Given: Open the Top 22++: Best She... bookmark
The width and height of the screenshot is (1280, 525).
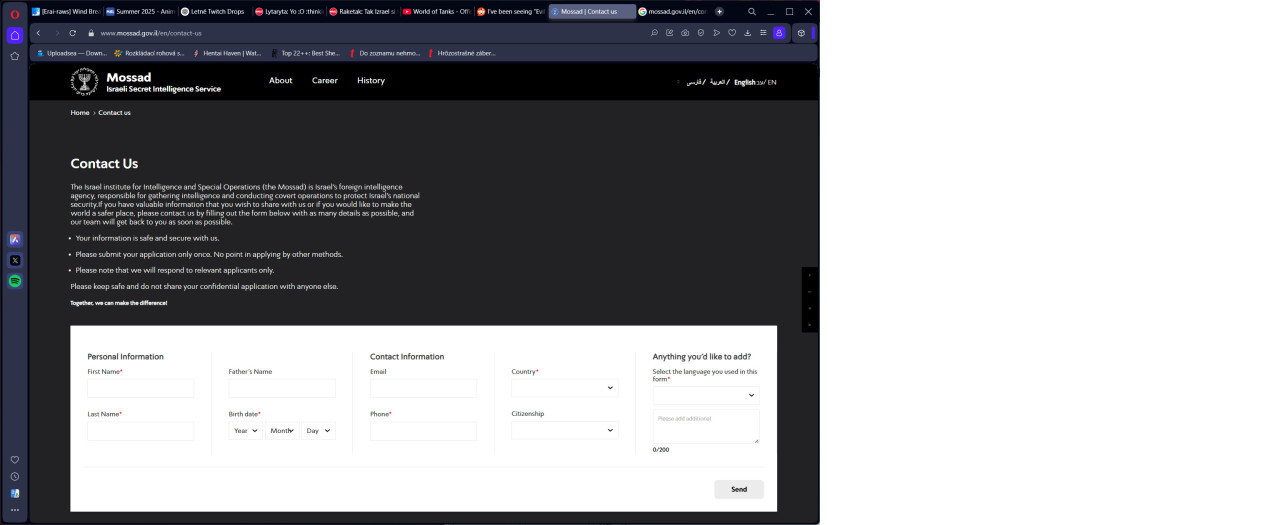Looking at the screenshot, I should point(307,53).
